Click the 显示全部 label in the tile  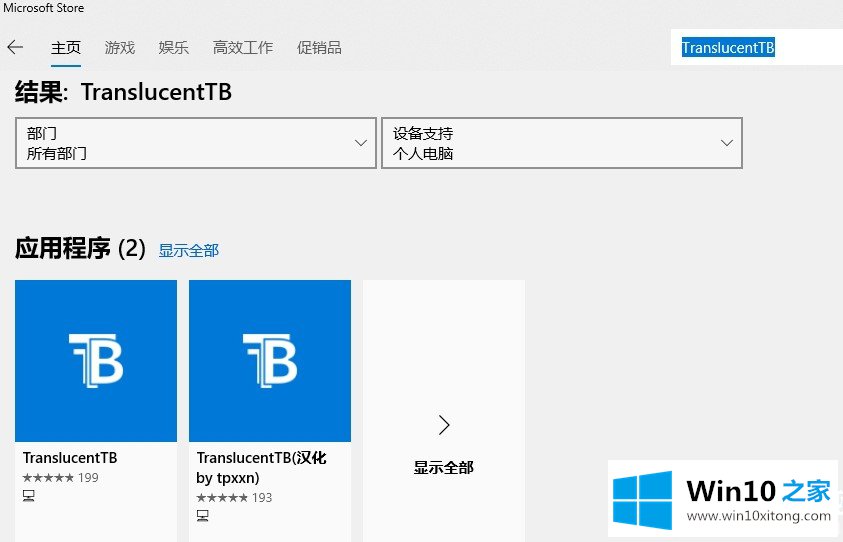pyautogui.click(x=444, y=467)
